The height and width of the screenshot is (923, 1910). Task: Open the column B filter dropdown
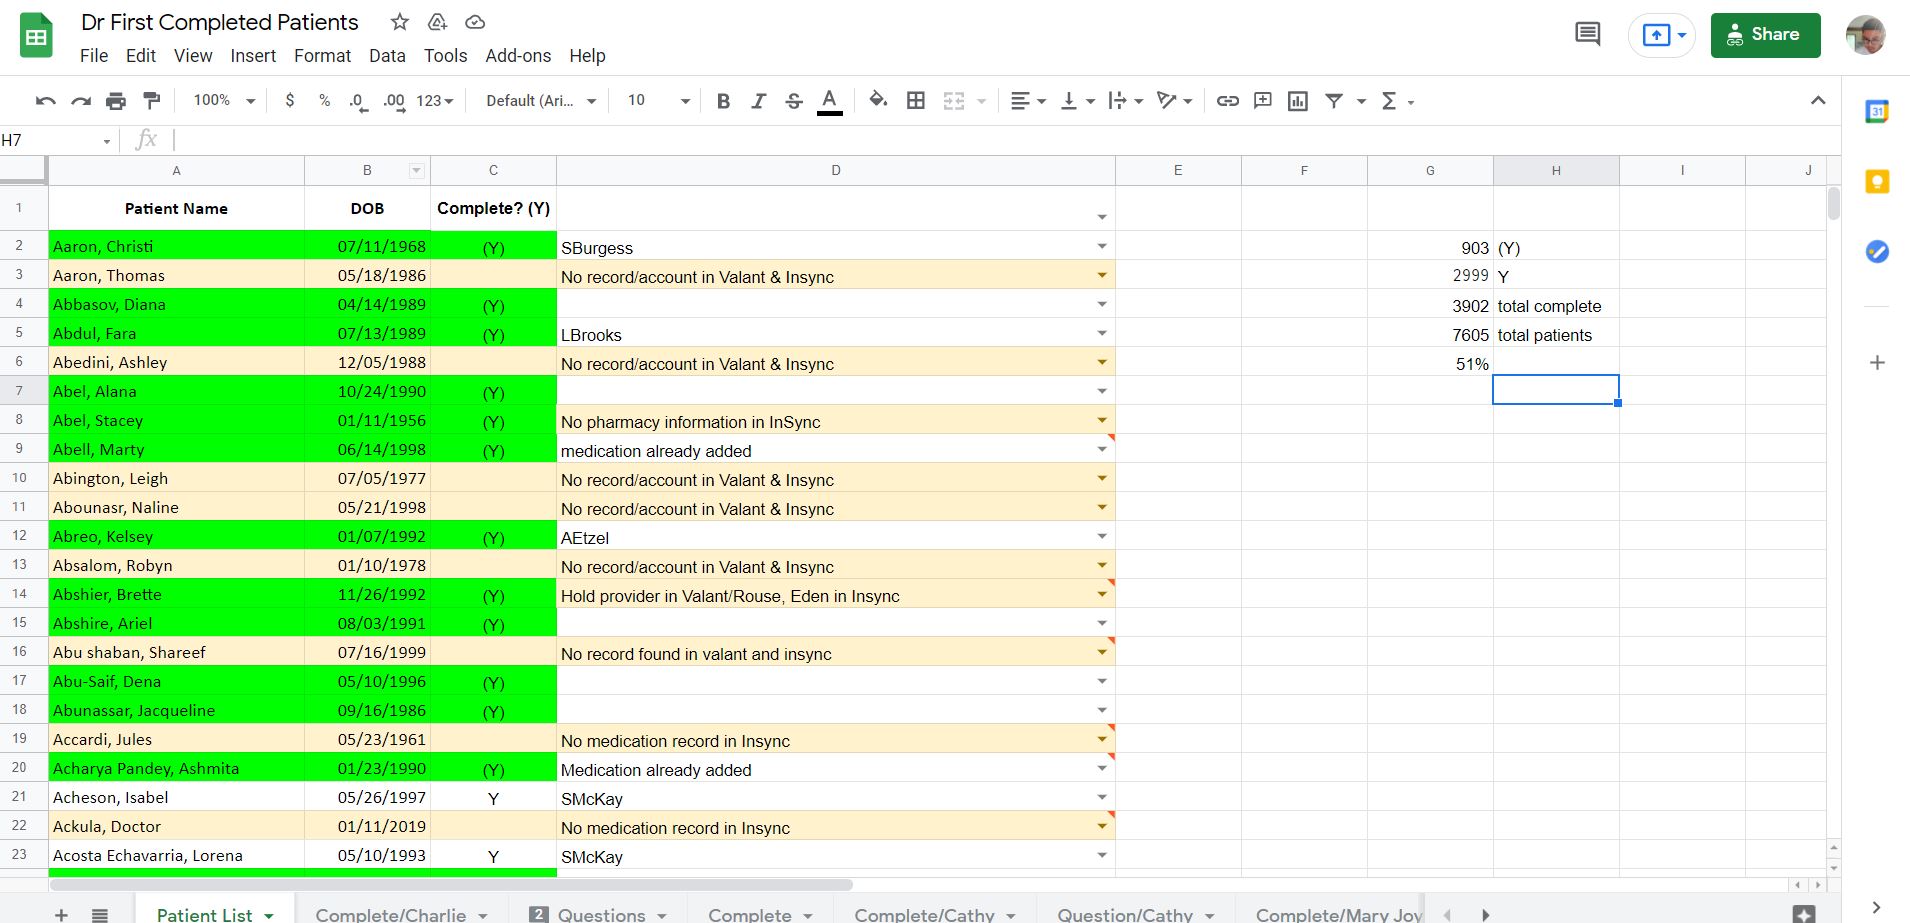(416, 171)
